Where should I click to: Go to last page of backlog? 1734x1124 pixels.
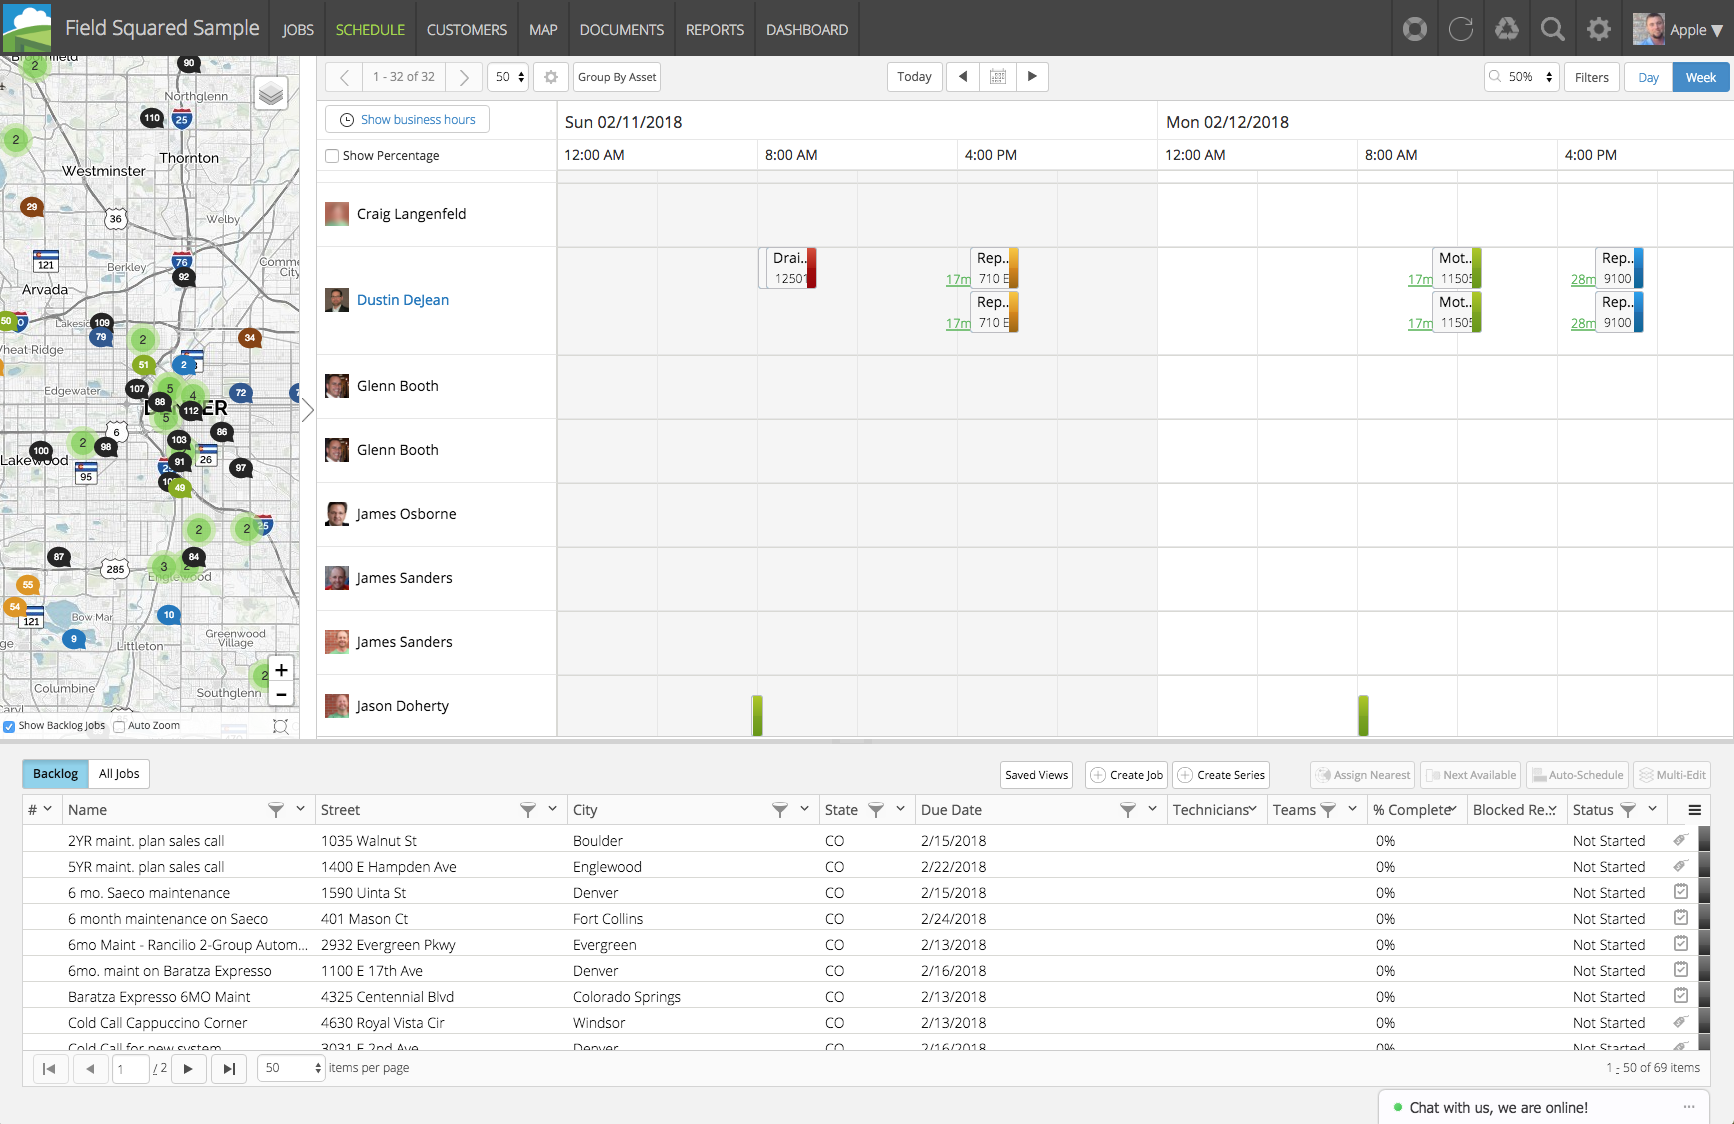[229, 1069]
